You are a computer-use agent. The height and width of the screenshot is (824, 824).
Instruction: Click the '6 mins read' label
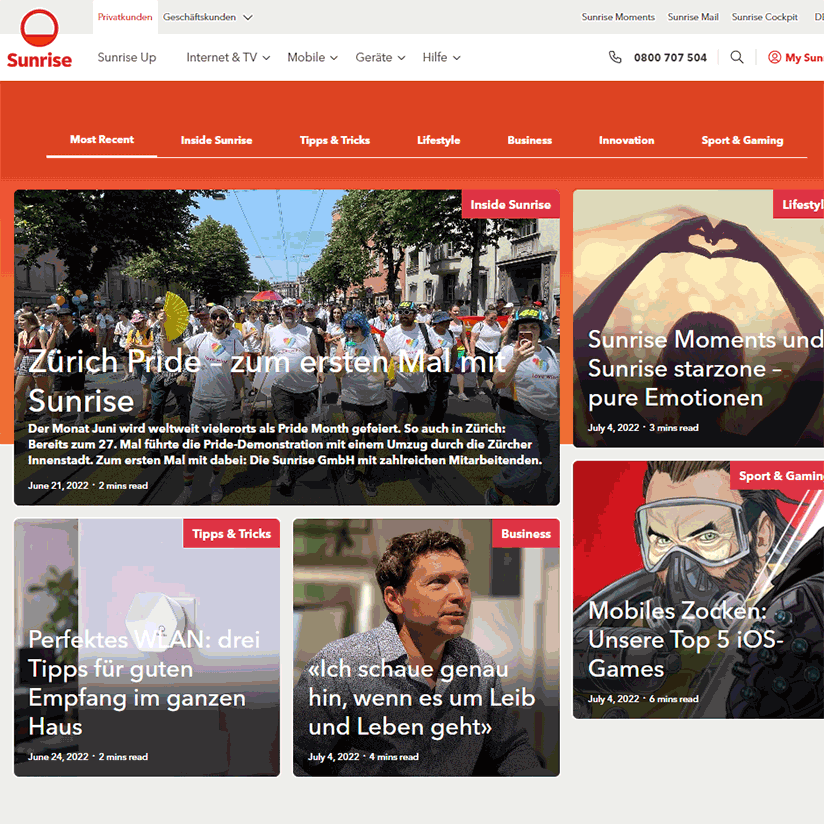coord(674,699)
